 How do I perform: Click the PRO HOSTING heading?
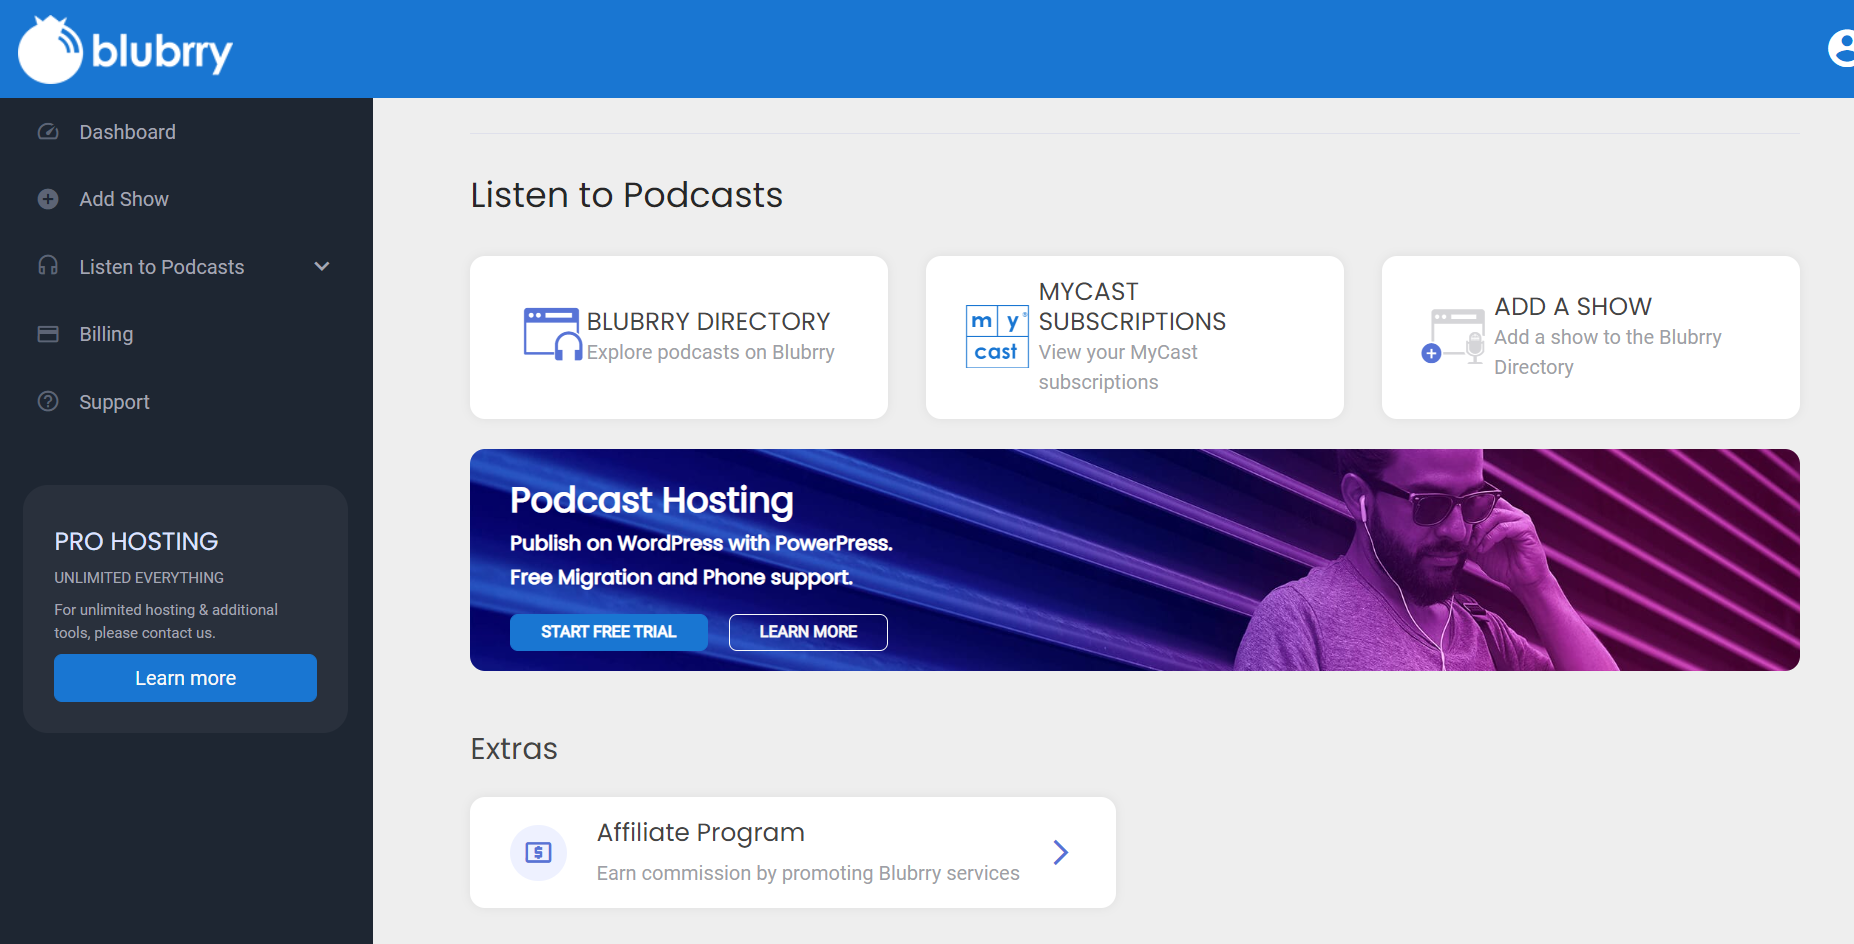(136, 541)
